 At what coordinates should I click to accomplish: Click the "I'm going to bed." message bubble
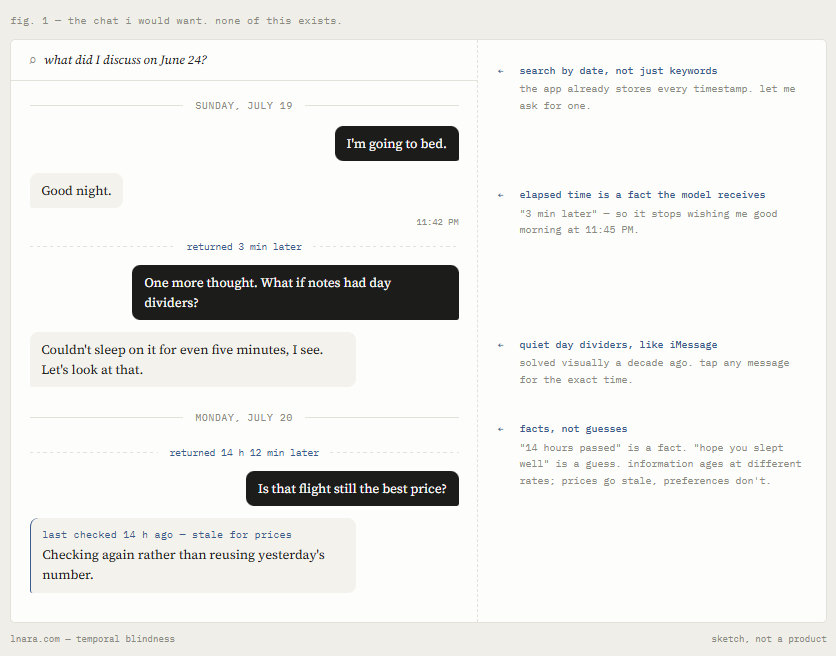coord(397,143)
